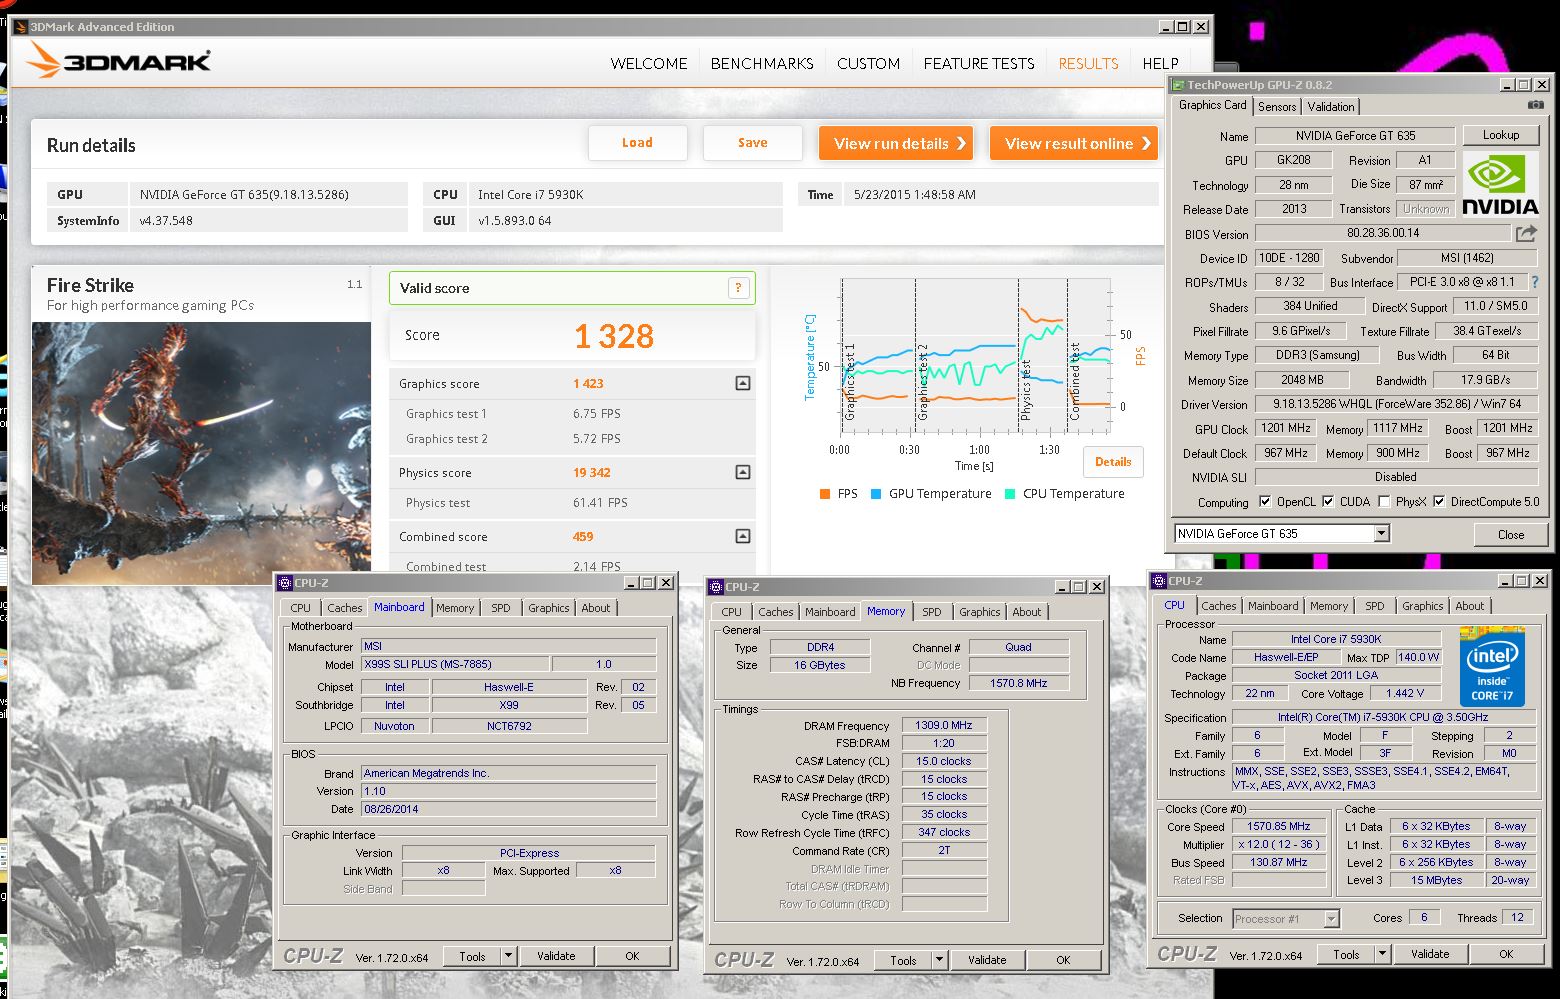Open the BENCHMARKS tab in 3DMark

pos(762,63)
